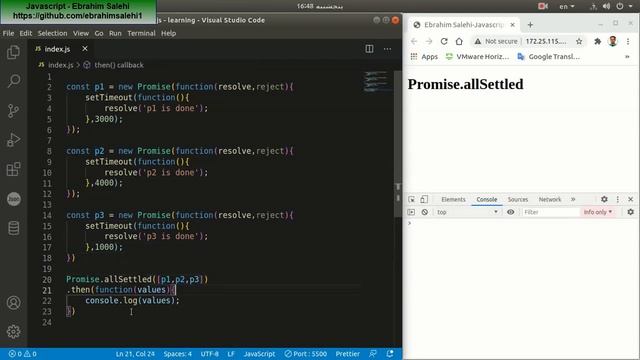Split the editor to the right
This screenshot has height=360, width=640.
point(369,49)
